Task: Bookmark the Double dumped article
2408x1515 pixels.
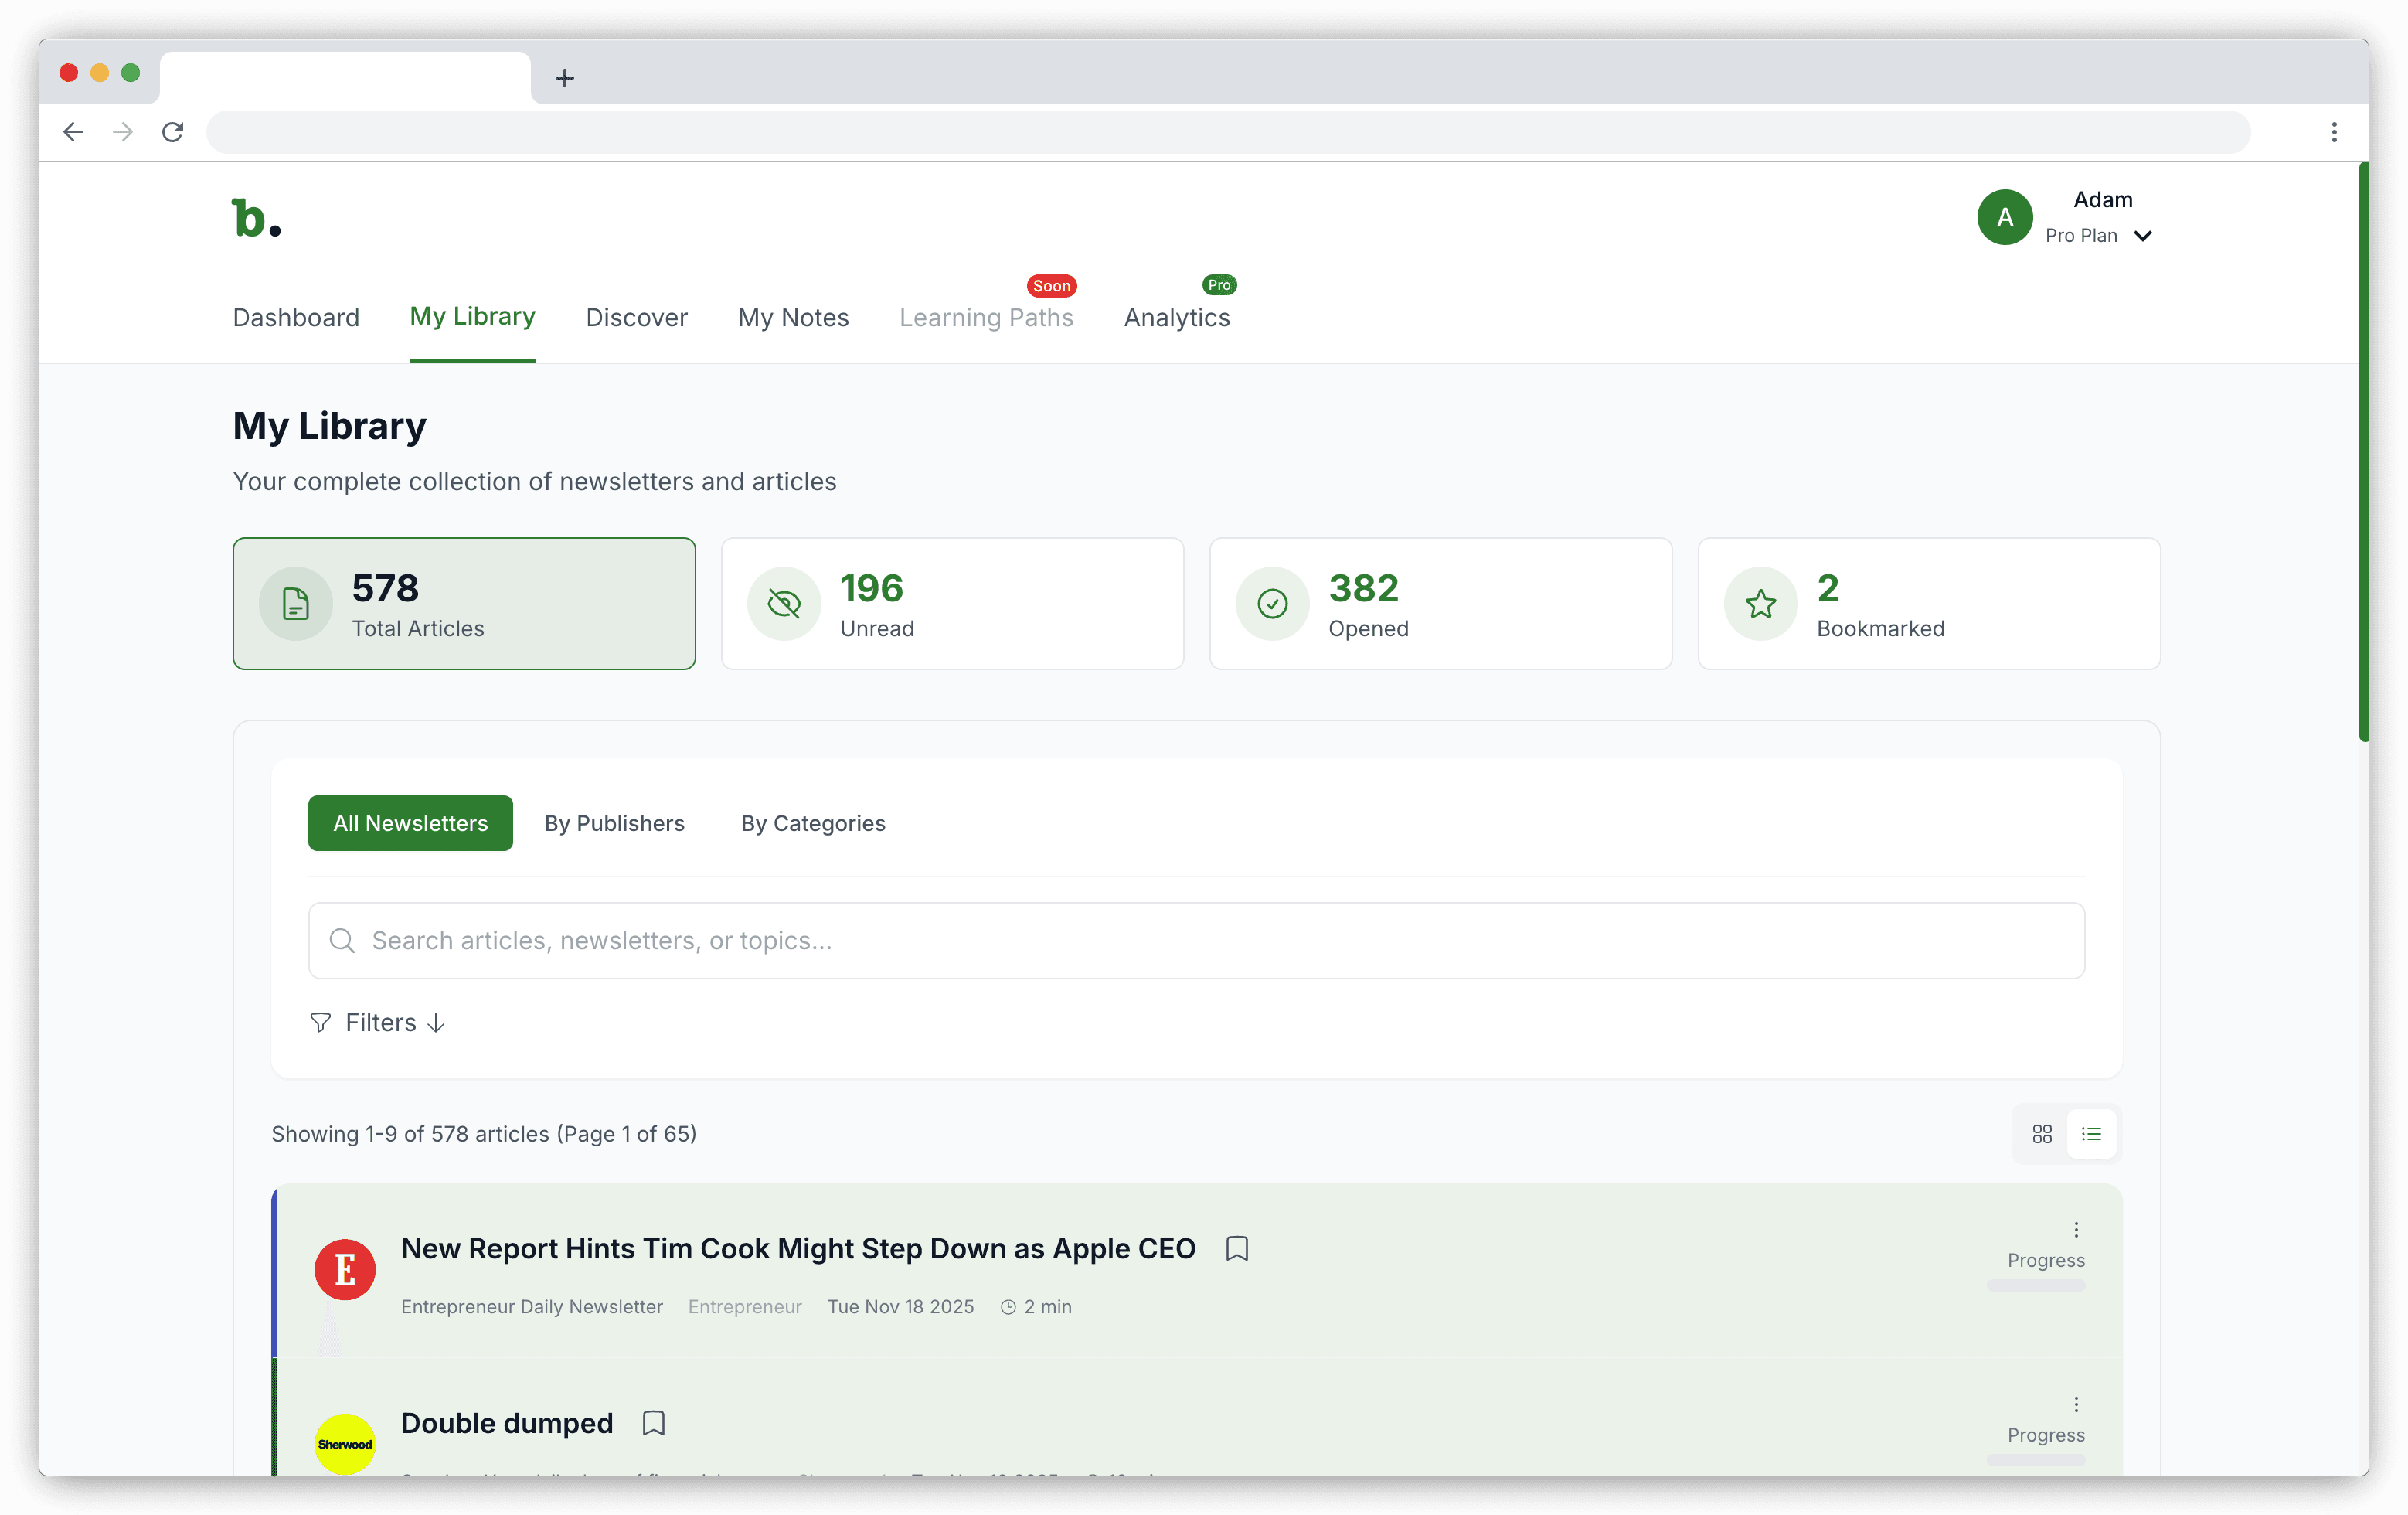Action: pos(653,1423)
